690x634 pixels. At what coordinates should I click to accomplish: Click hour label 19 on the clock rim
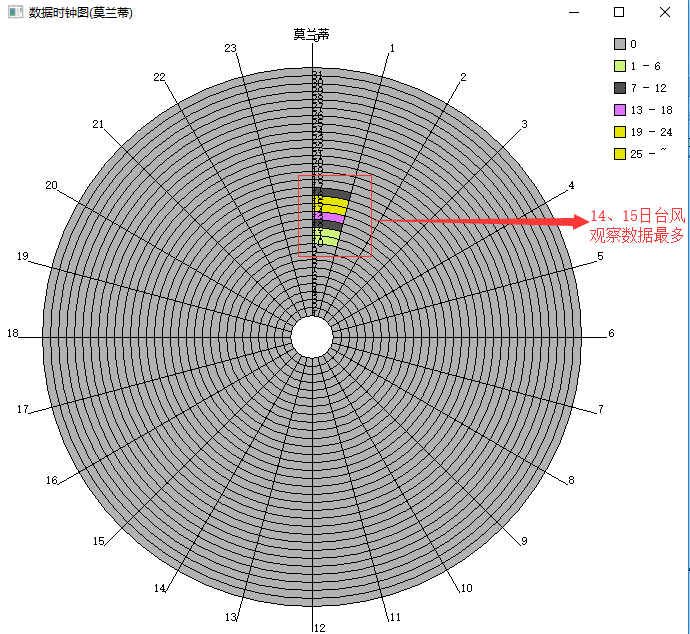tap(23, 256)
